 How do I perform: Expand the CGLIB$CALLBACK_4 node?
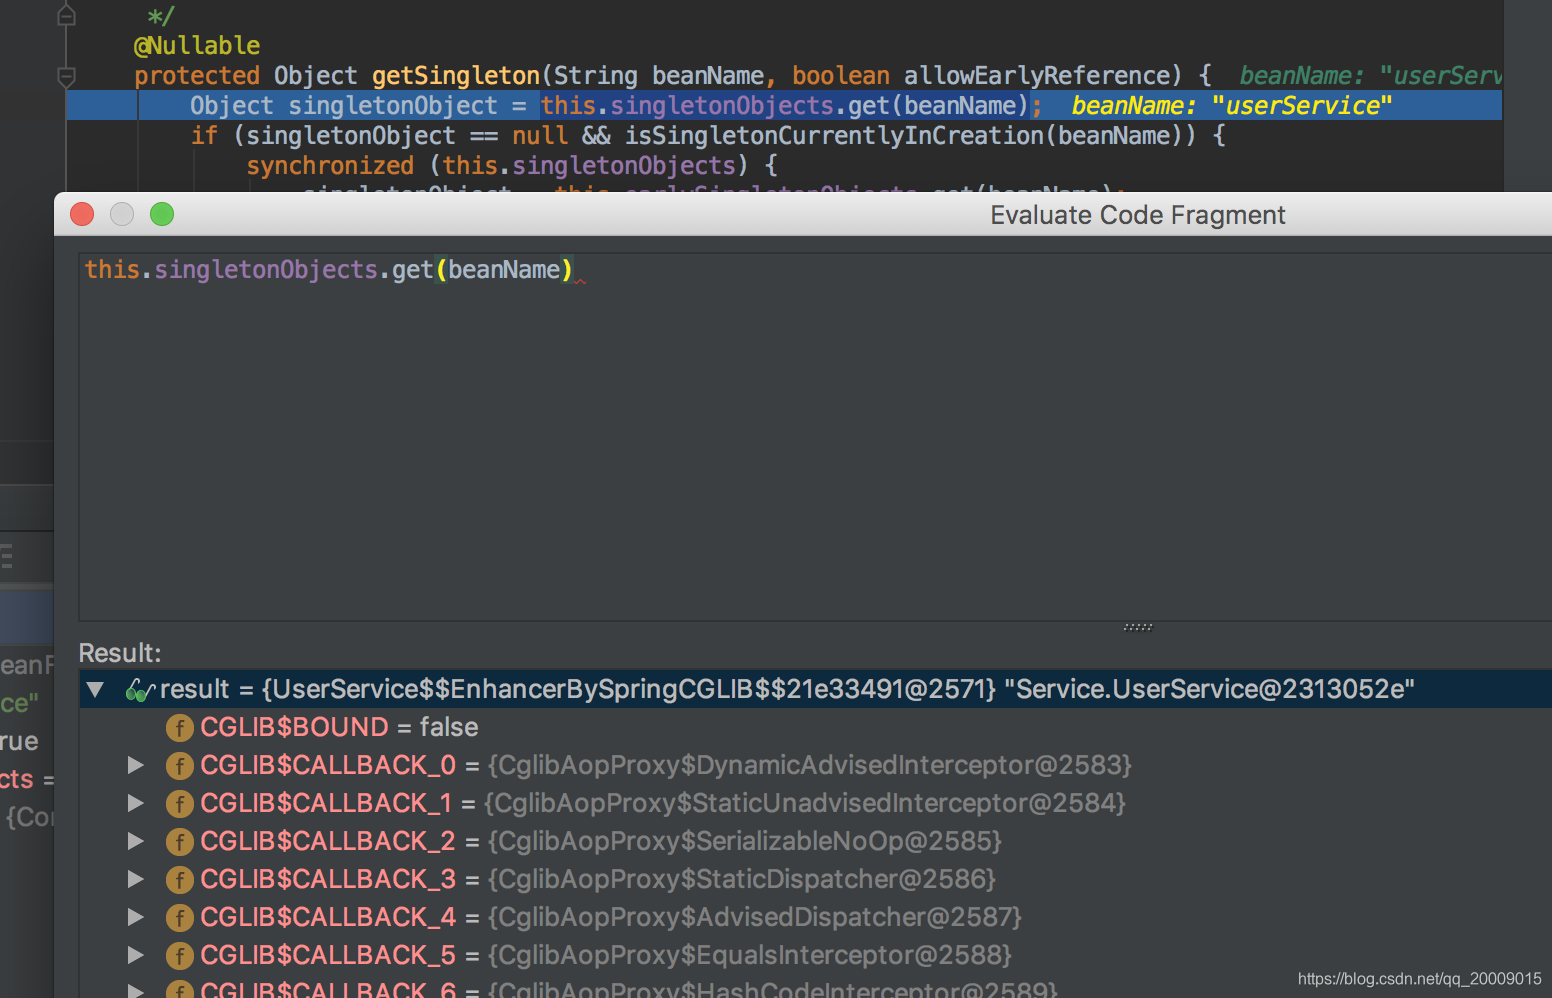pyautogui.click(x=135, y=917)
